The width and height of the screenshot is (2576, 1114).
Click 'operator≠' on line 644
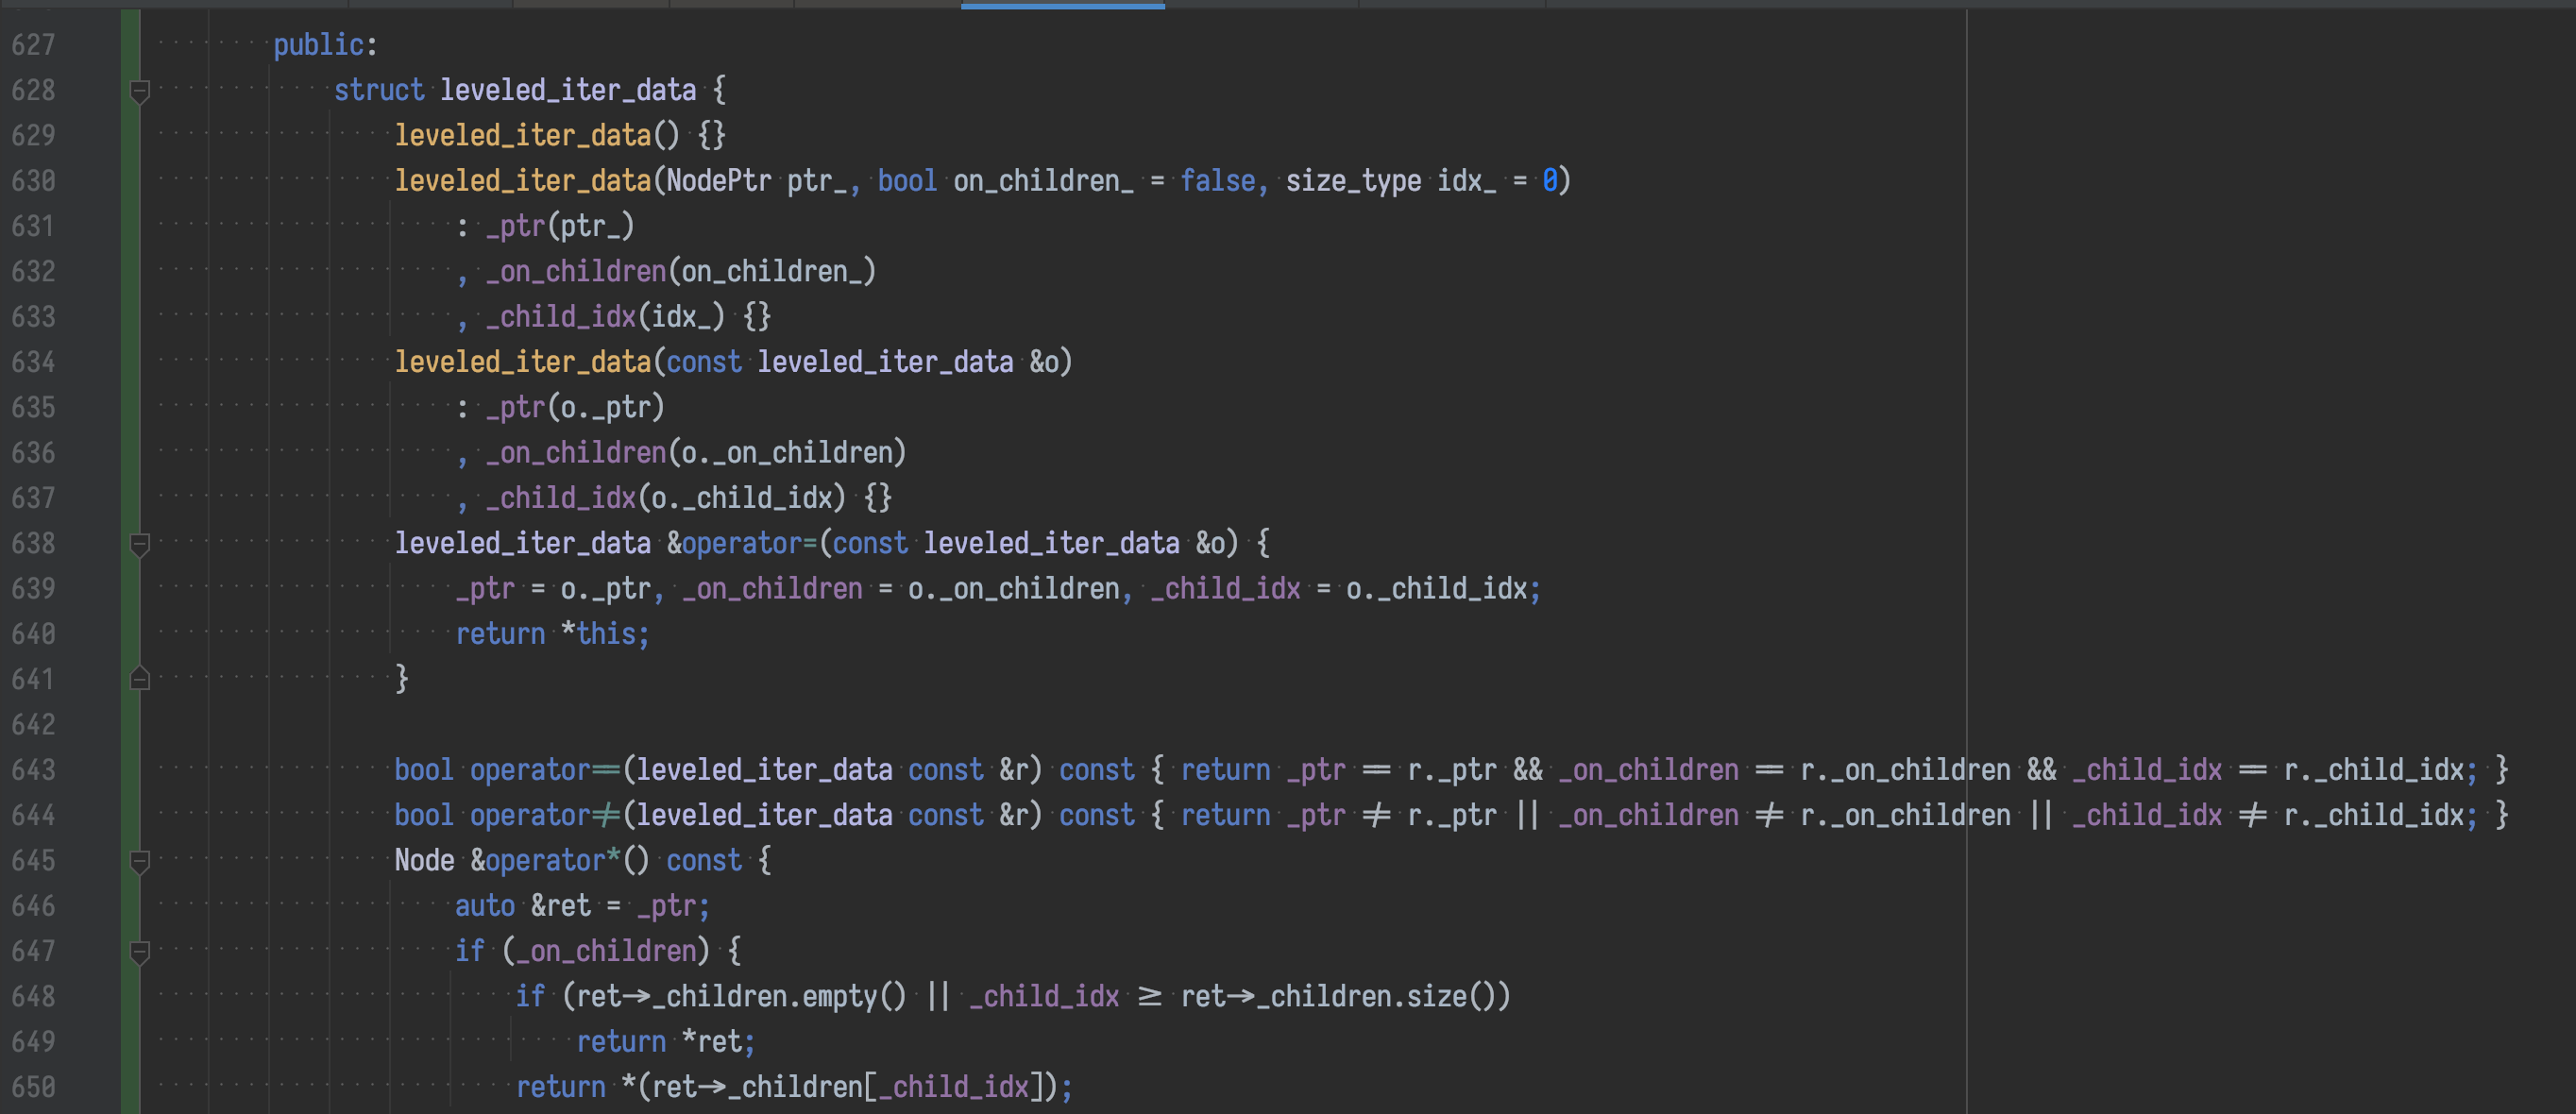545,815
